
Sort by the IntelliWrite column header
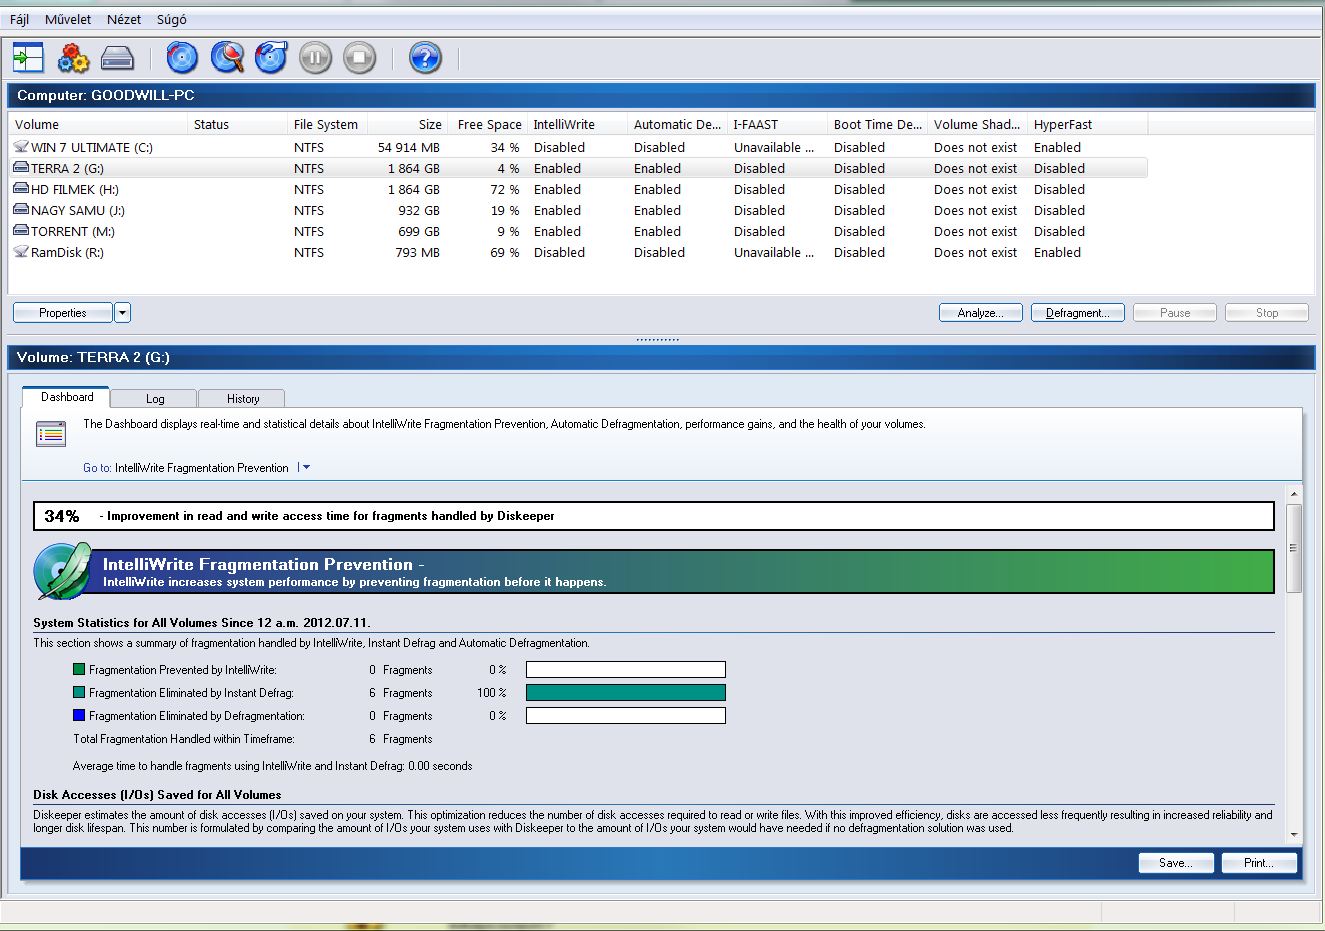click(578, 124)
